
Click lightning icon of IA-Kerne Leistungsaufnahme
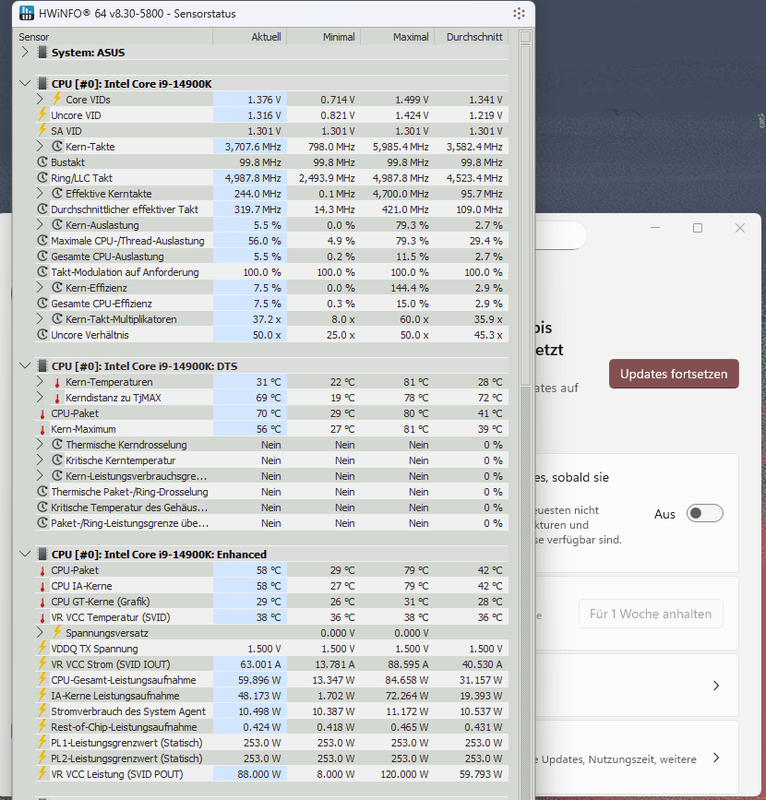tap(42, 695)
